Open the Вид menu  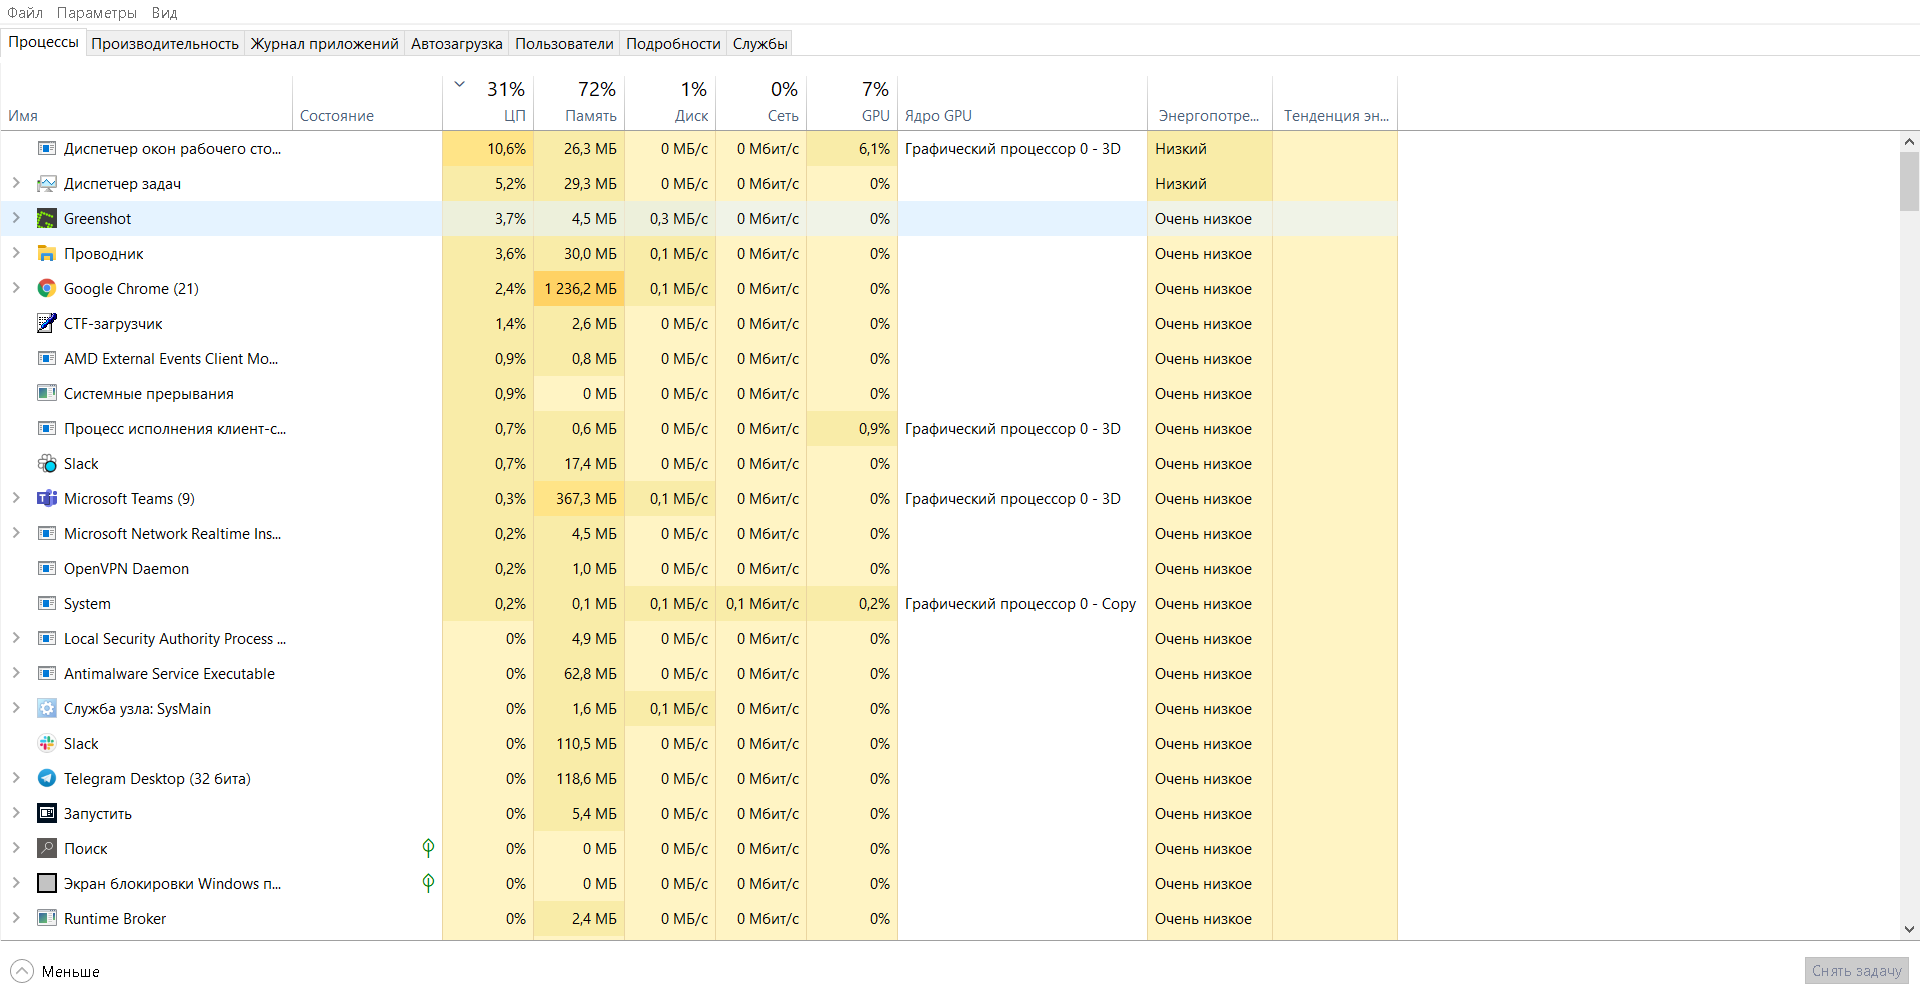(x=165, y=13)
